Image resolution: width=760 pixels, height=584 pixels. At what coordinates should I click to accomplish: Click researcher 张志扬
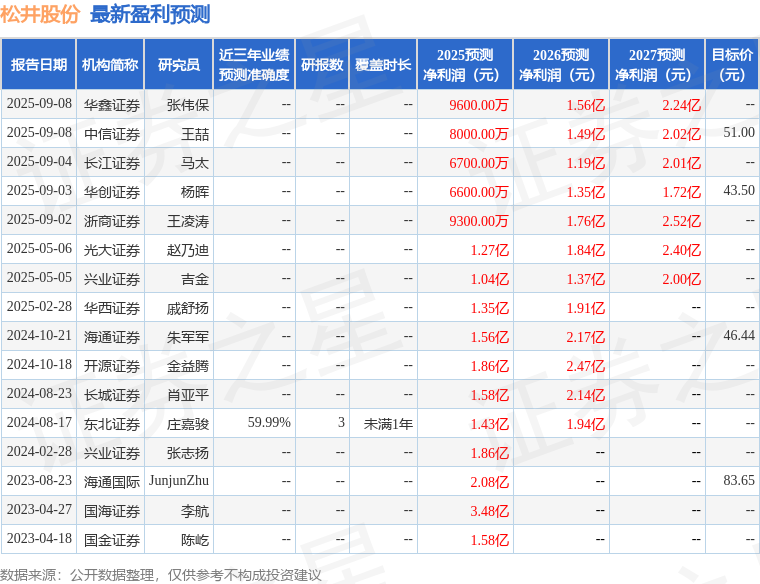coord(188,453)
